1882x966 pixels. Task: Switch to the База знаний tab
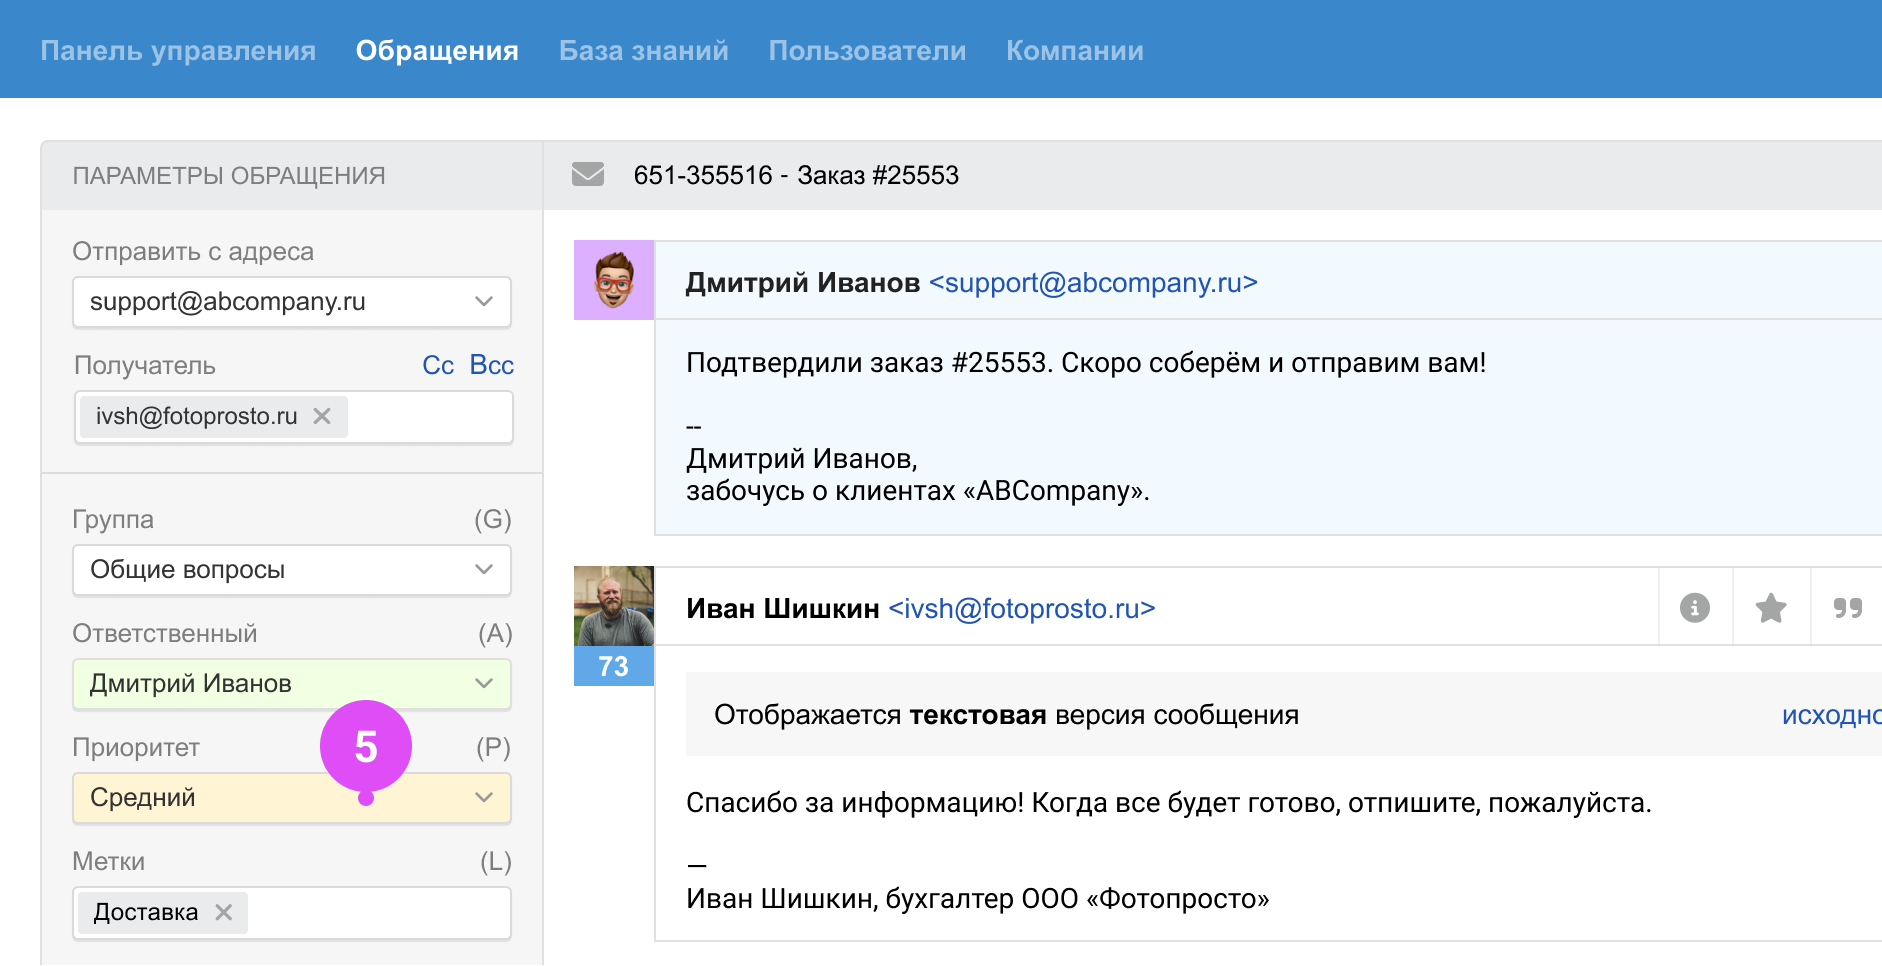[643, 51]
